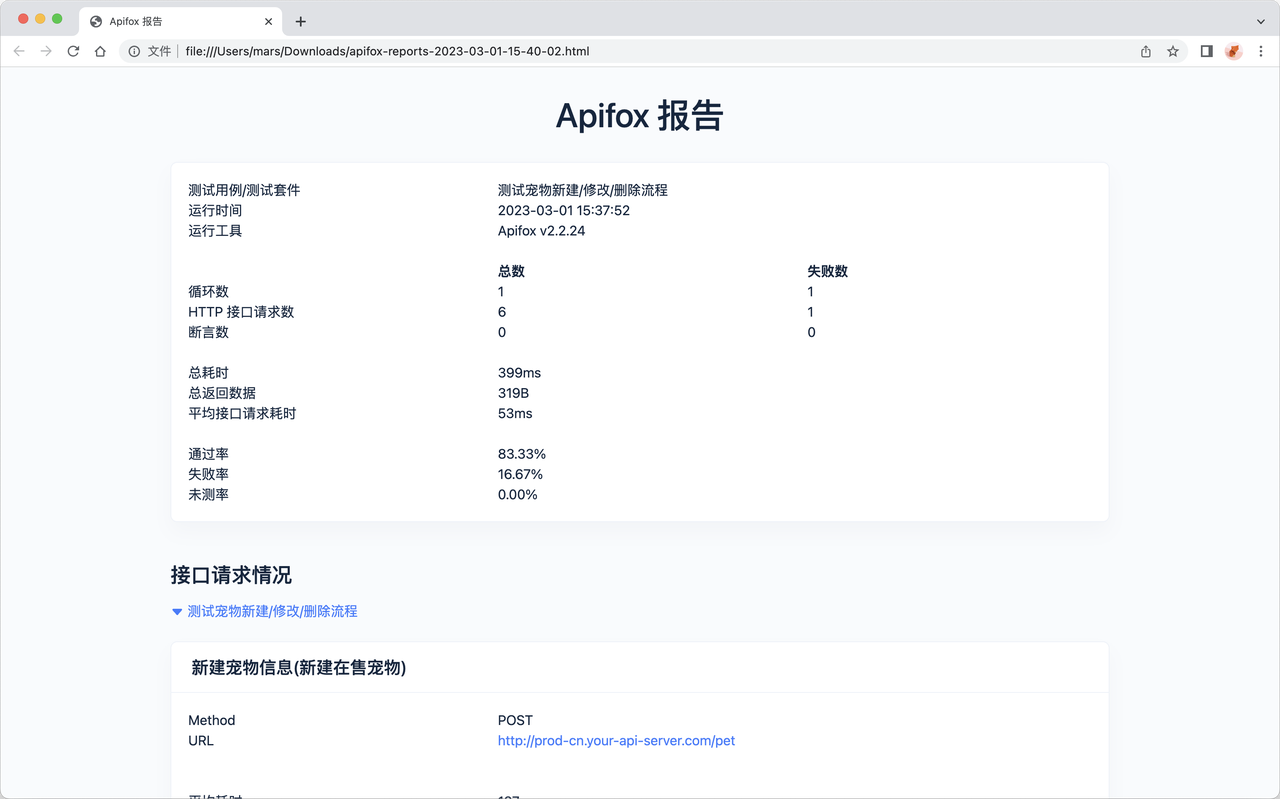This screenshot has width=1280, height=799.
Task: Click the address bar URL field
Action: (655, 51)
